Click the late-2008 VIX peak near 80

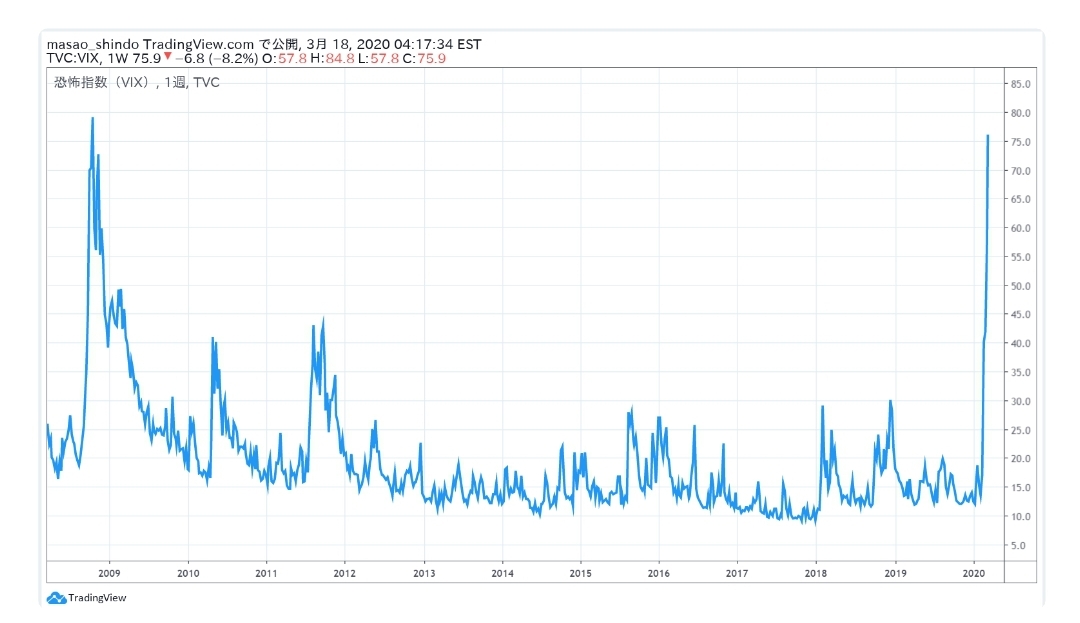pyautogui.click(x=92, y=119)
